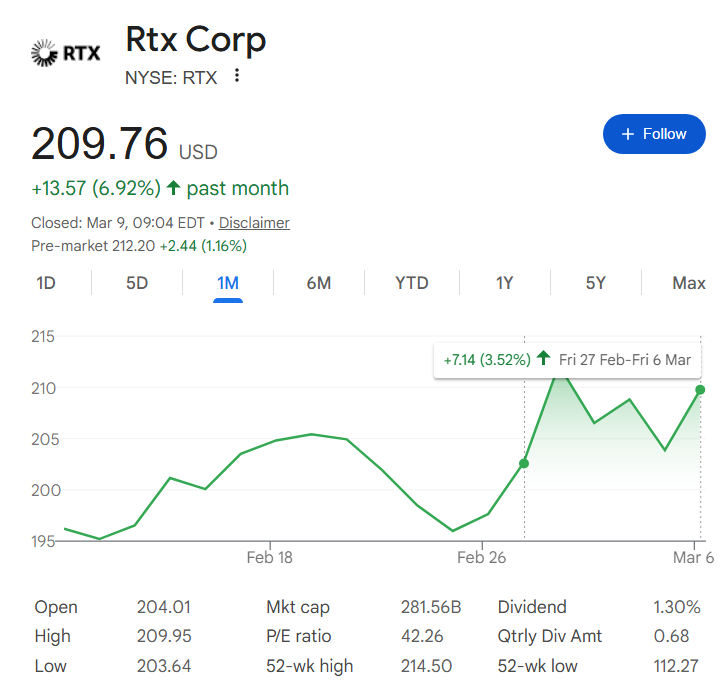Follow the Rtx Corp stock

click(x=654, y=134)
